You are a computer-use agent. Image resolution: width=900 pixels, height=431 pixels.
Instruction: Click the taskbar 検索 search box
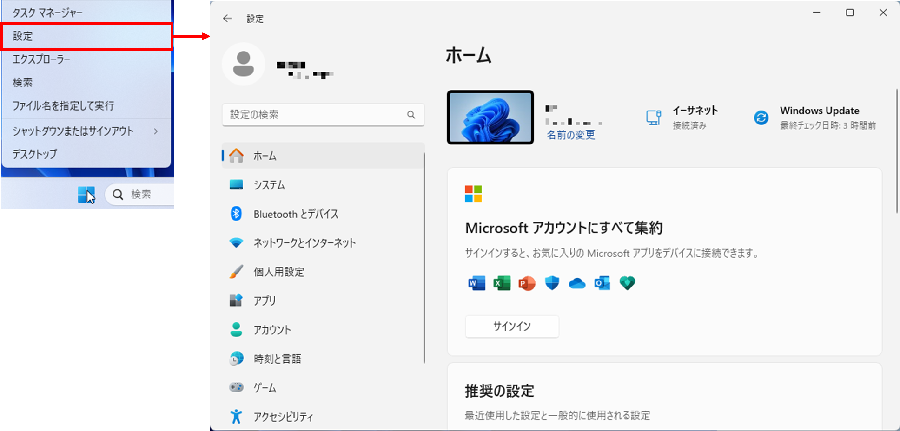click(140, 195)
